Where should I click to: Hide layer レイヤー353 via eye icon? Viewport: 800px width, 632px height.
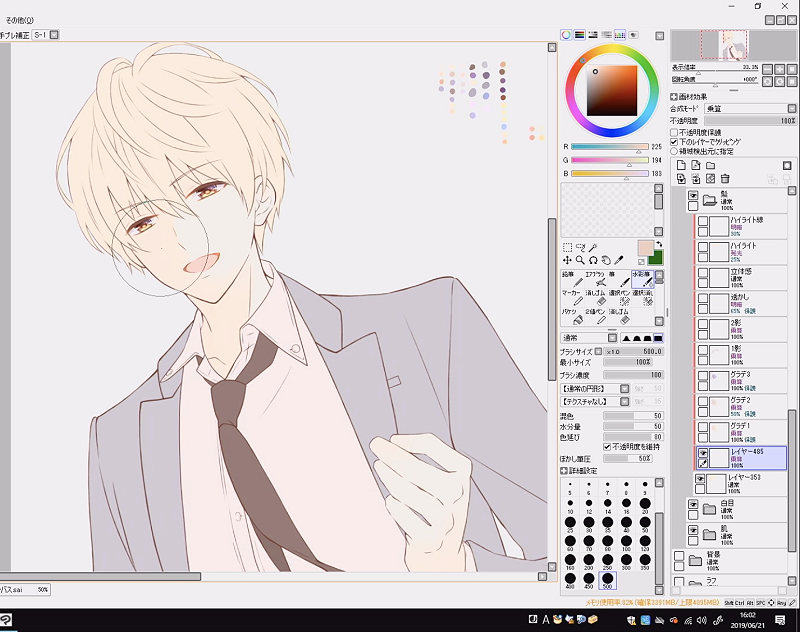pyautogui.click(x=700, y=478)
